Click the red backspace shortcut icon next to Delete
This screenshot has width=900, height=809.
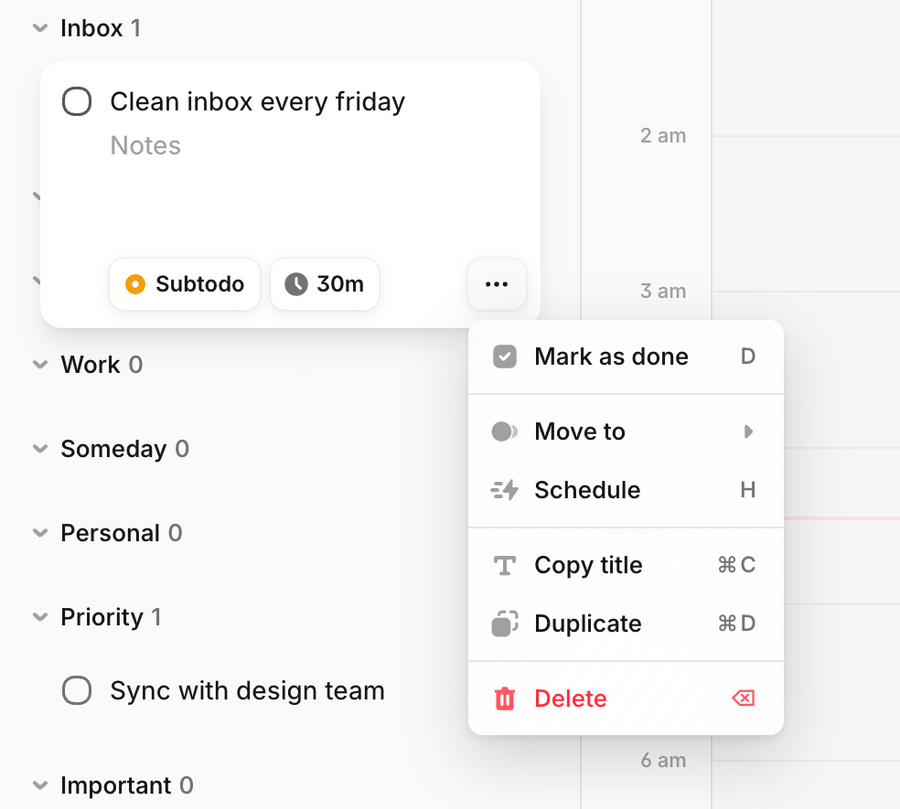point(743,697)
